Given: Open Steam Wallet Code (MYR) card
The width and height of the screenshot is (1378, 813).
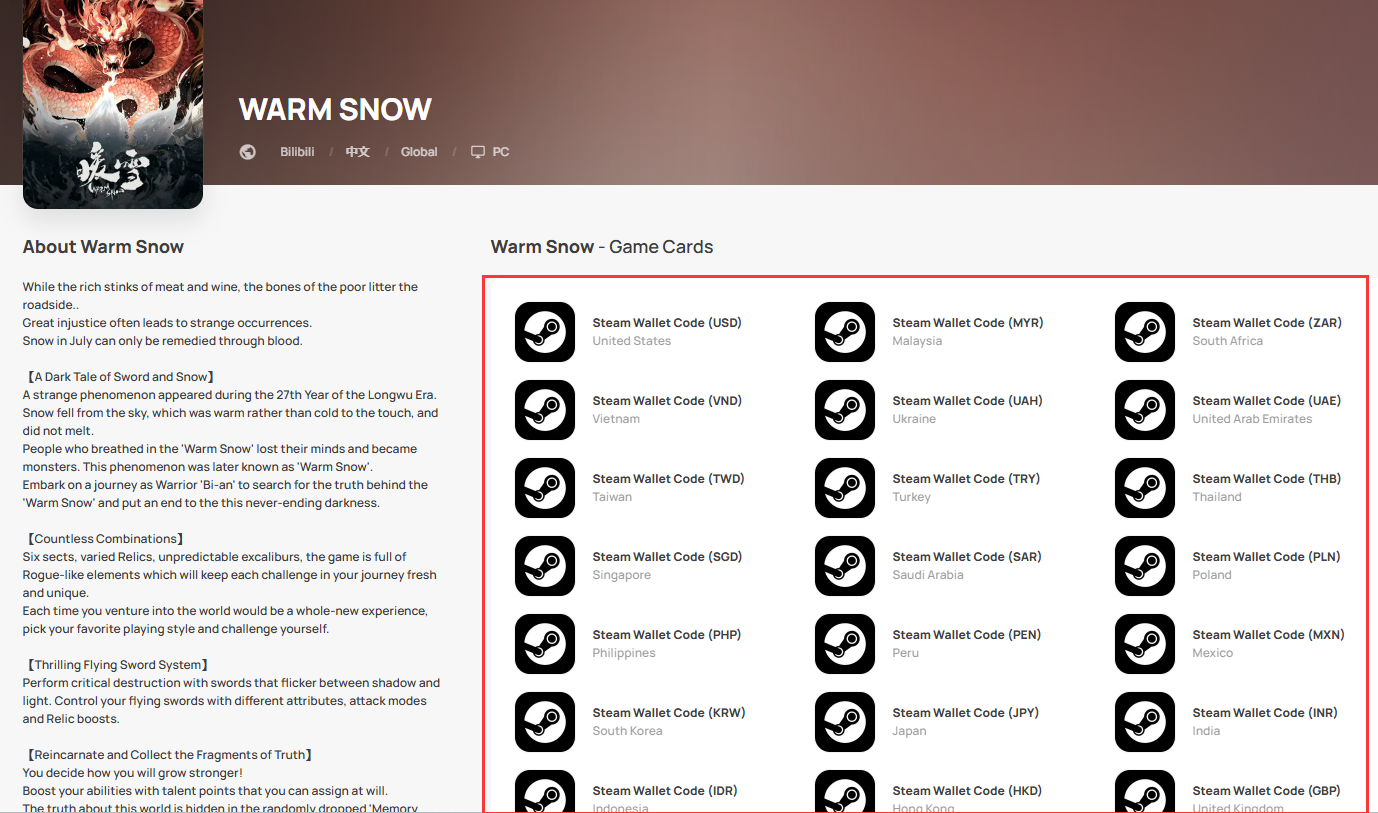Looking at the screenshot, I should (967, 323).
